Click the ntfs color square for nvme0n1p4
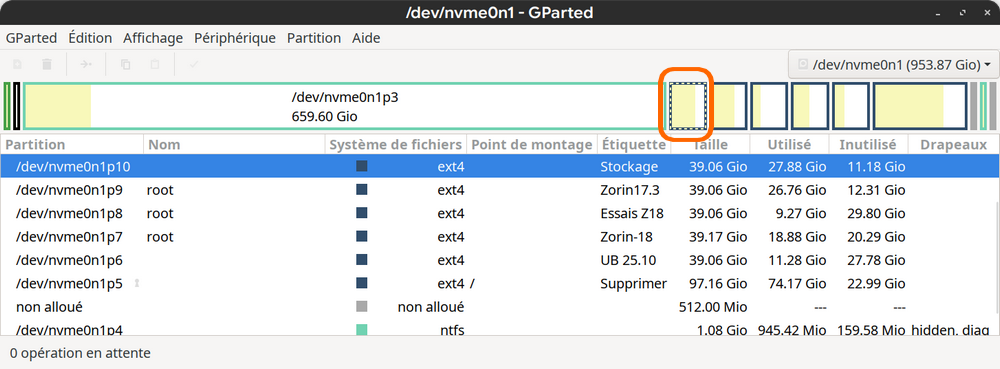 point(362,329)
